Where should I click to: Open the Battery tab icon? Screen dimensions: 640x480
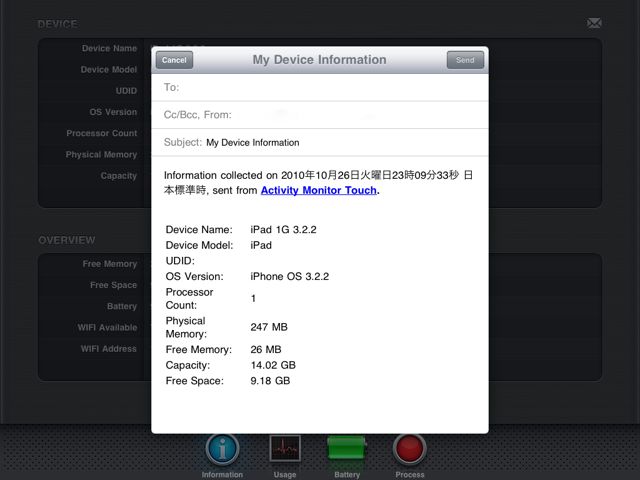click(347, 448)
